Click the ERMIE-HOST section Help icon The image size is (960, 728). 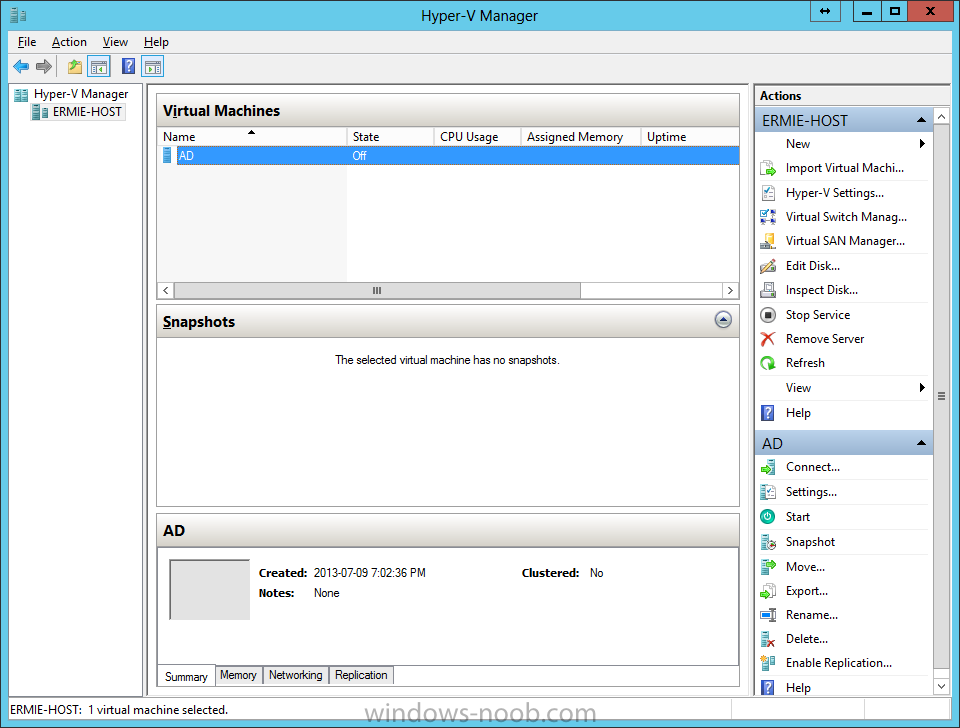(x=768, y=413)
